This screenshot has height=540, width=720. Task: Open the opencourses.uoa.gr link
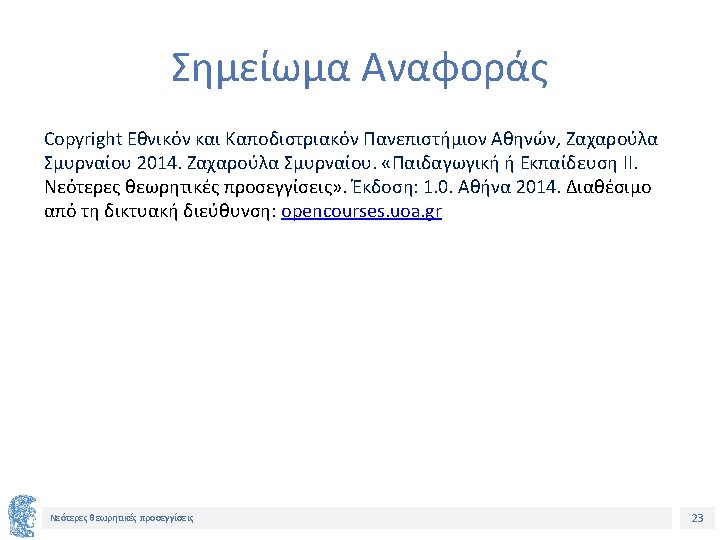click(361, 212)
